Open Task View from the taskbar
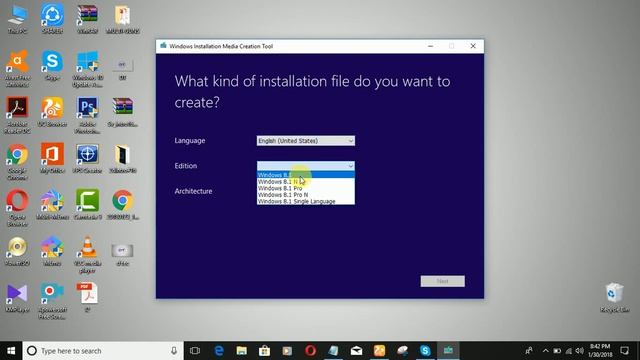640x360 pixels. pos(195,351)
